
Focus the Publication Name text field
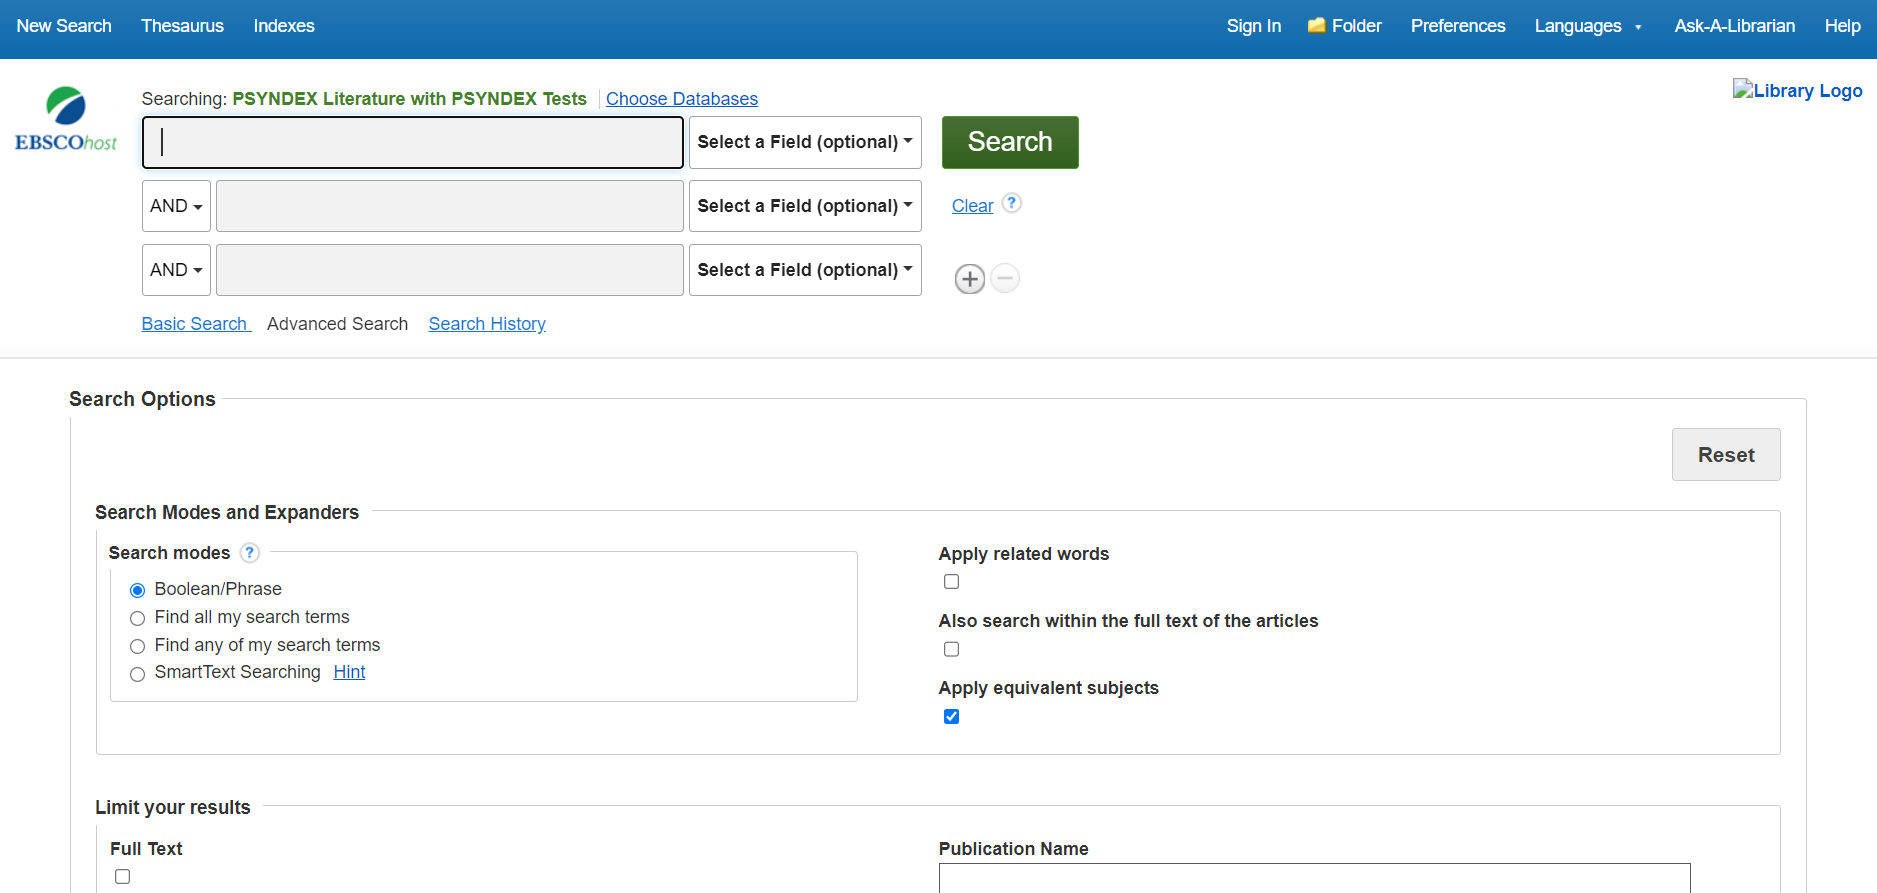coord(1313,877)
